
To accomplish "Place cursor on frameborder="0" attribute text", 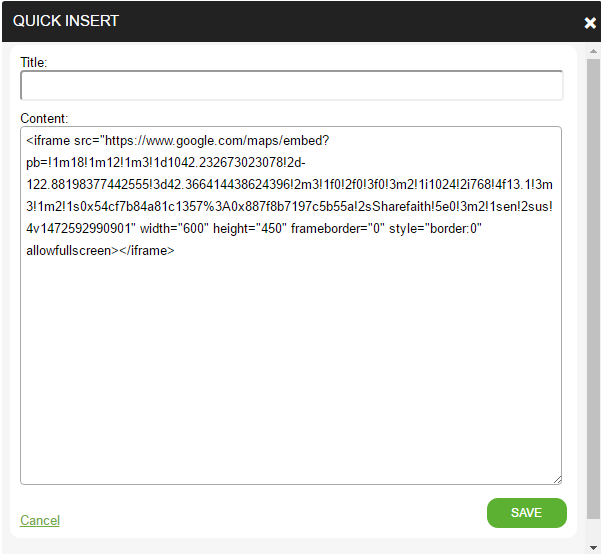I will [x=337, y=229].
